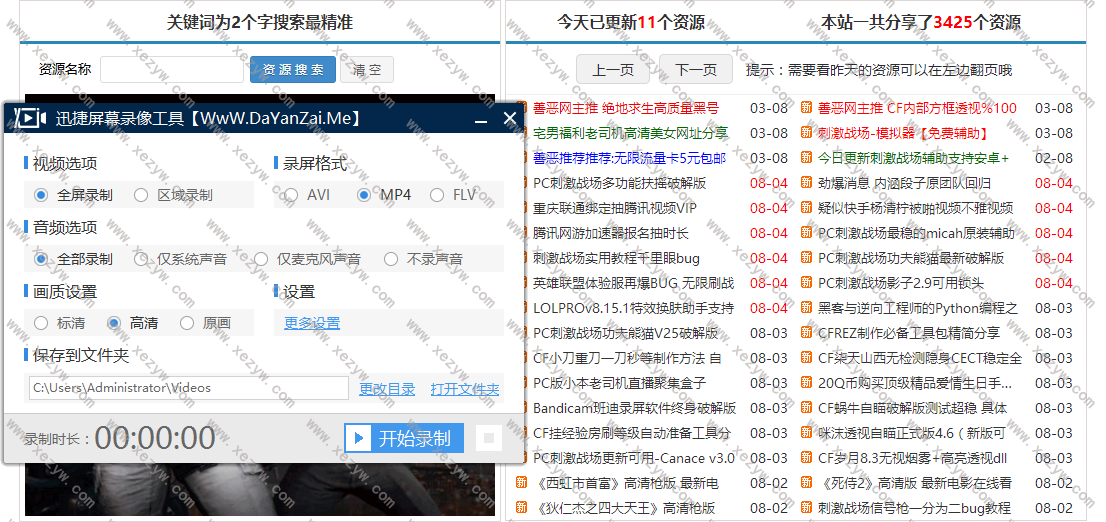The image size is (1106, 522).
Task: Set picture quality to 原画
Action: pos(187,323)
